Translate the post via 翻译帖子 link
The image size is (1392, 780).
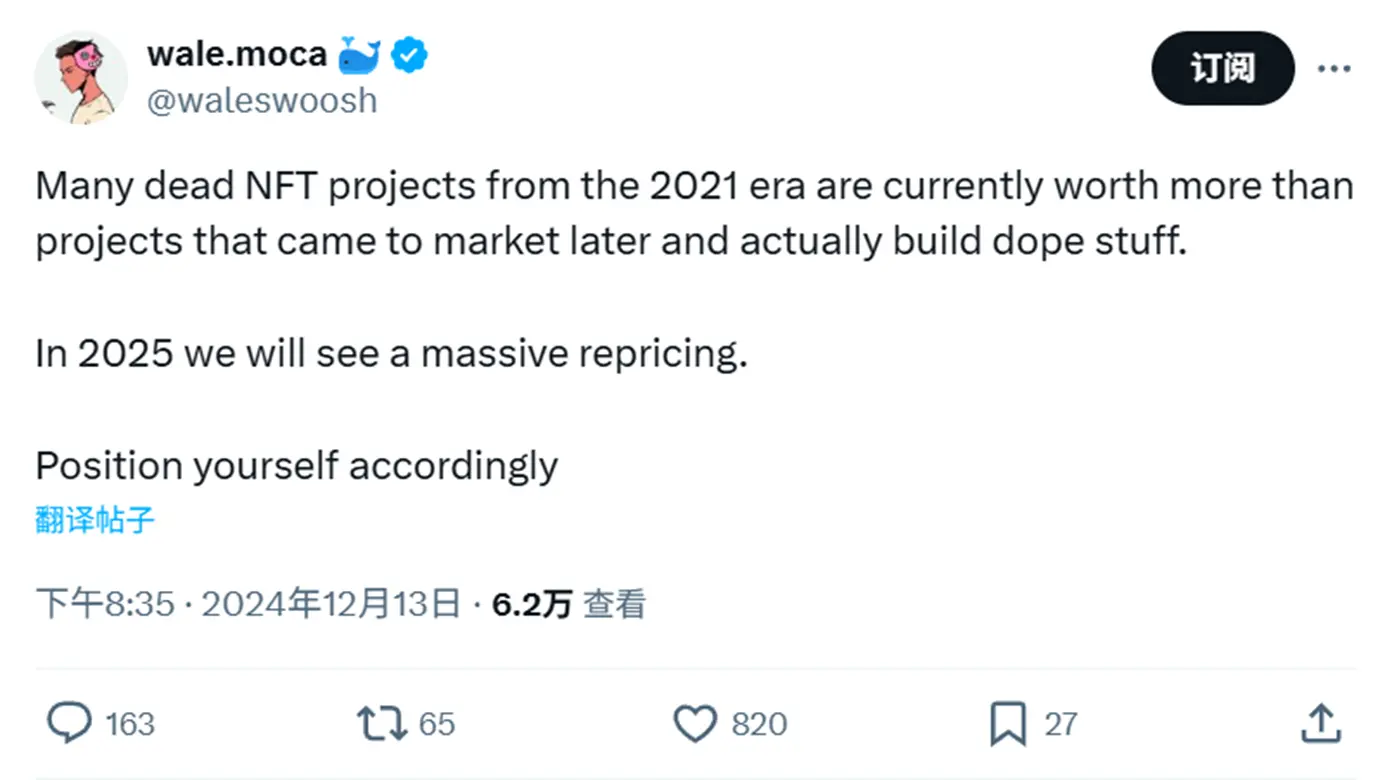95,520
